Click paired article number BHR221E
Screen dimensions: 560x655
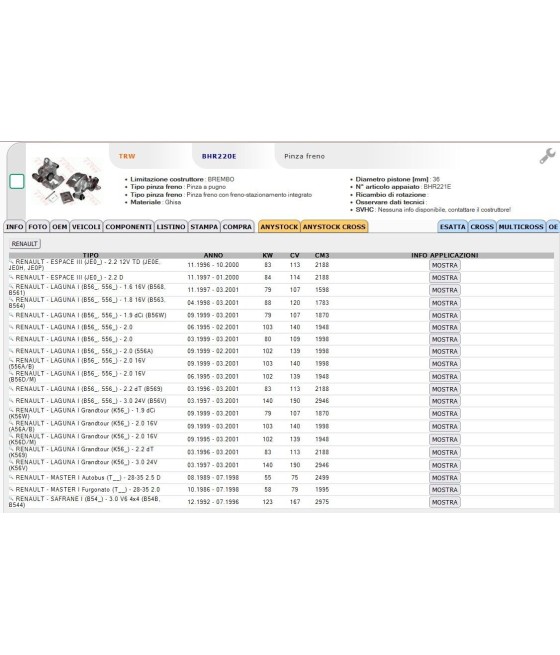[x=437, y=187]
